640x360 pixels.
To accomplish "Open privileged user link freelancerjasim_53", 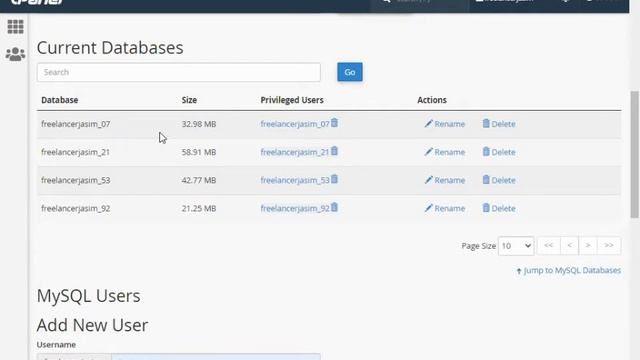I will (295, 180).
